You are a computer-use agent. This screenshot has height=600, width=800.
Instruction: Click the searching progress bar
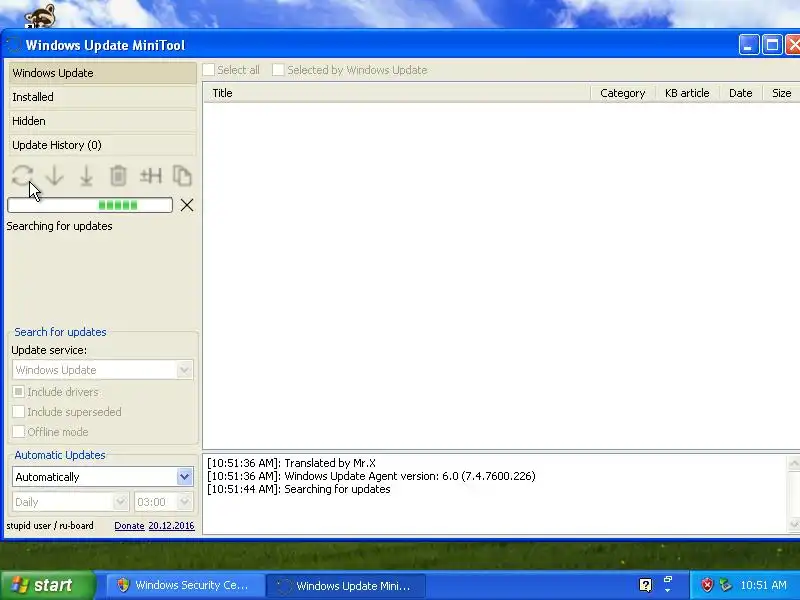coord(90,205)
